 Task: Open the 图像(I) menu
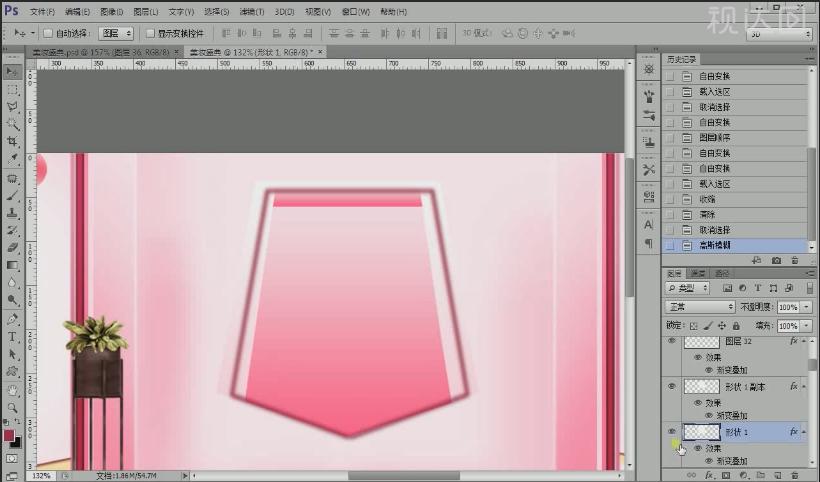(x=111, y=12)
